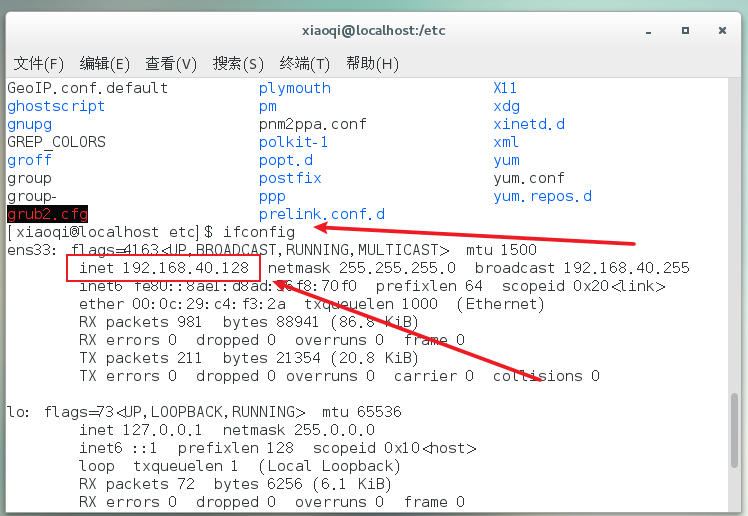
Task: Click the xinetd.d directory entry
Action: (529, 124)
